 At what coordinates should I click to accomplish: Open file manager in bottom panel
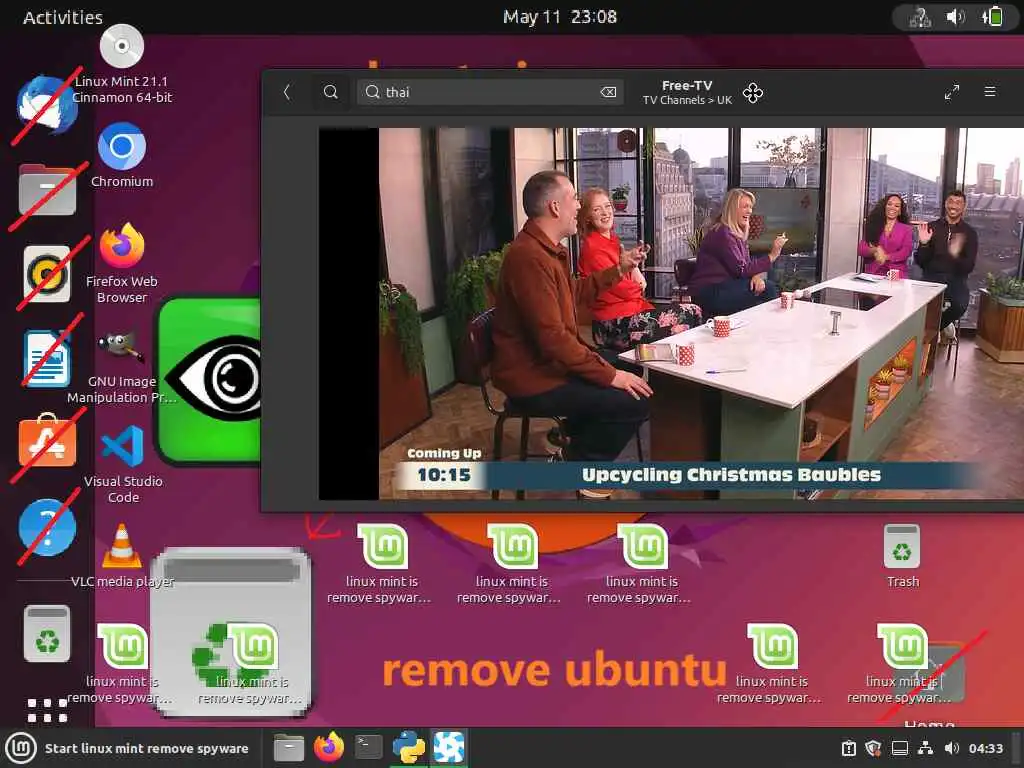point(289,748)
